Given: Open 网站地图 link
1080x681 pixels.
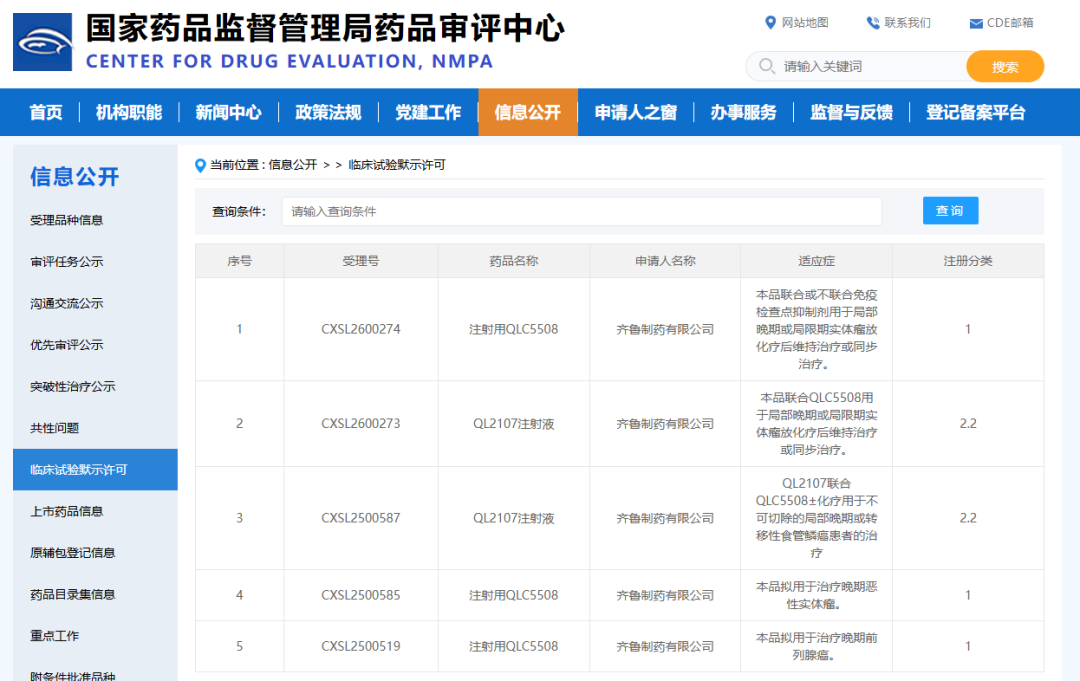Looking at the screenshot, I should point(804,23).
